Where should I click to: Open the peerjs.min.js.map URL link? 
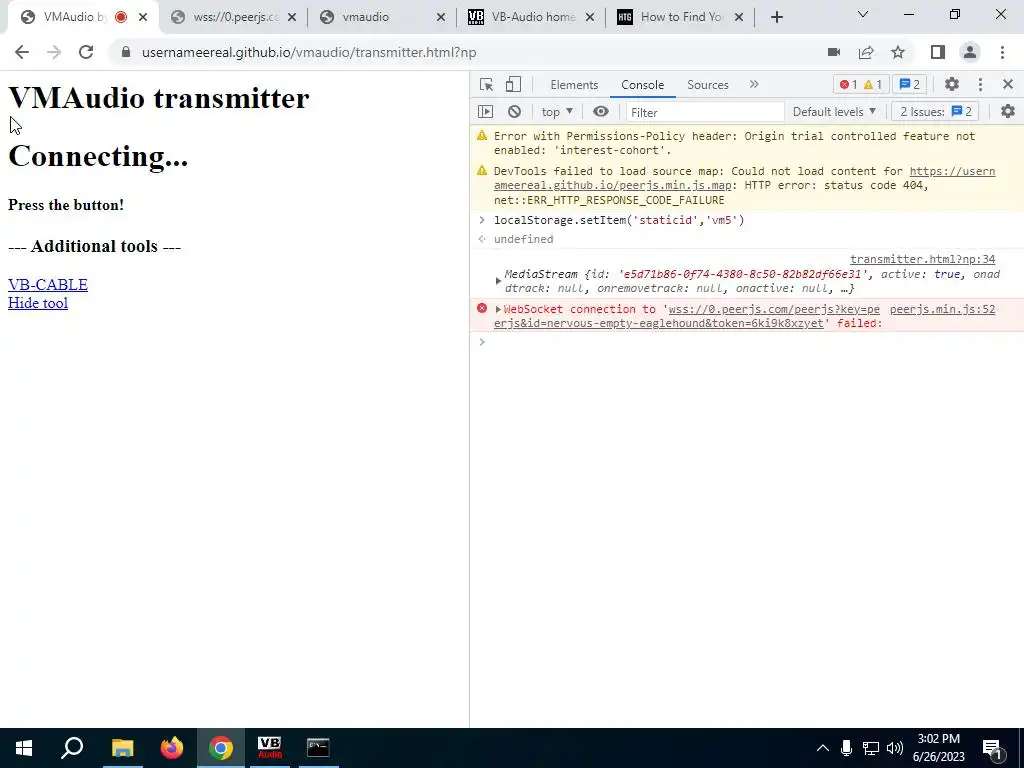click(744, 178)
